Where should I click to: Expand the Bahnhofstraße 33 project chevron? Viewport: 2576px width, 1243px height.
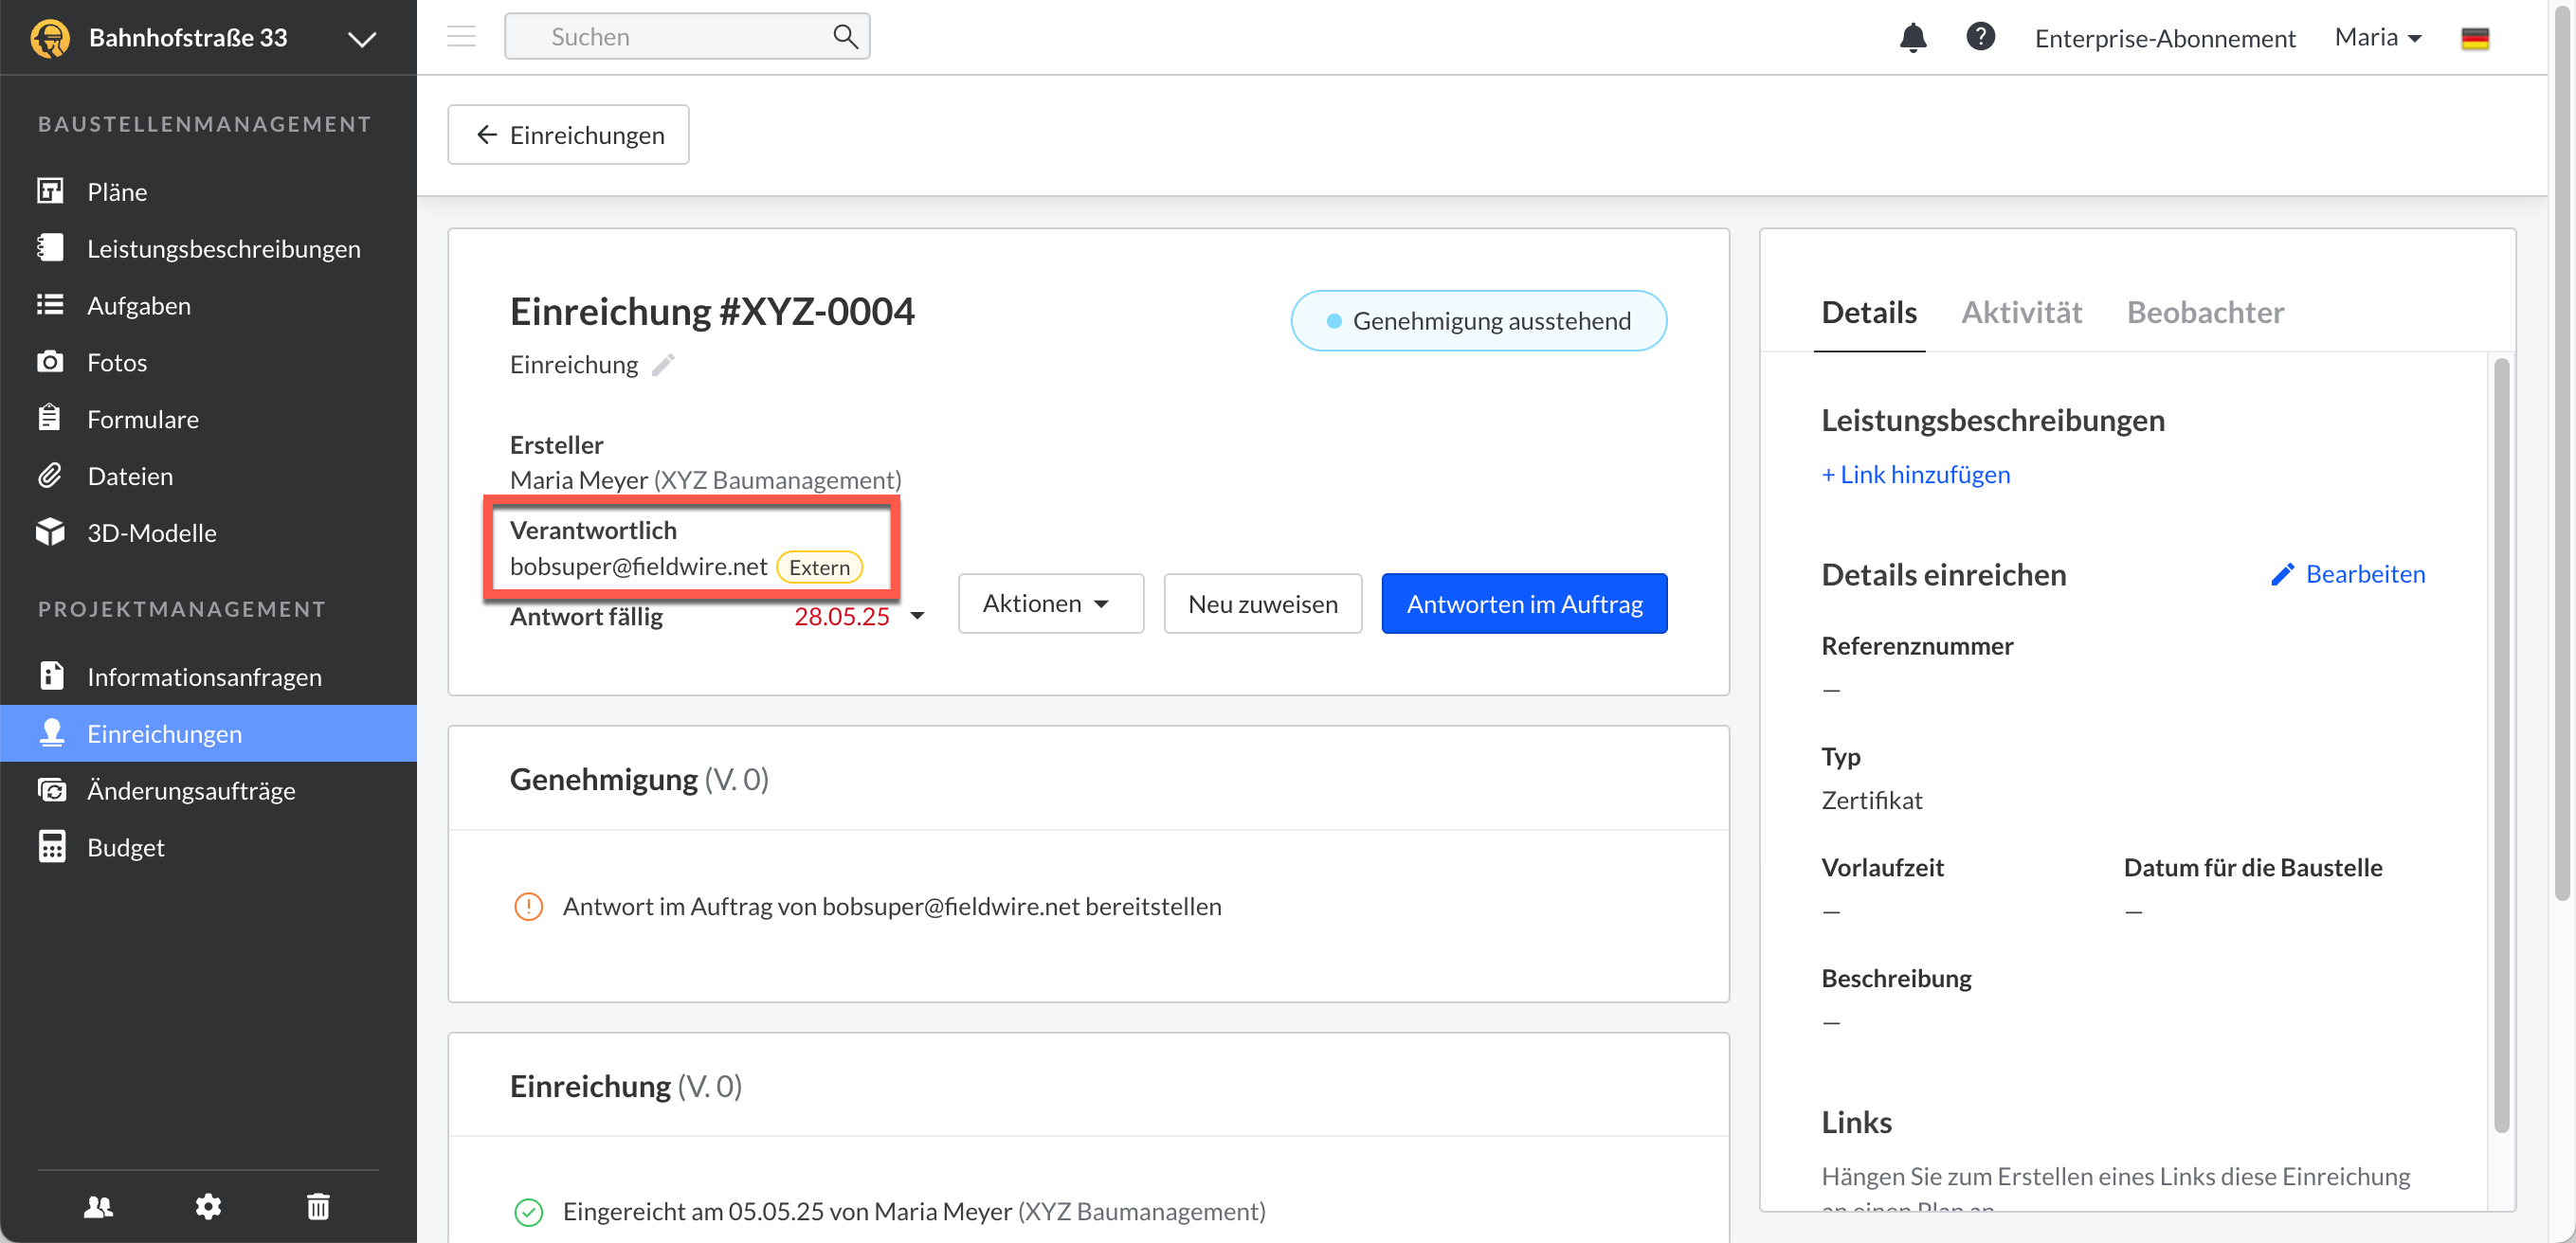[361, 39]
